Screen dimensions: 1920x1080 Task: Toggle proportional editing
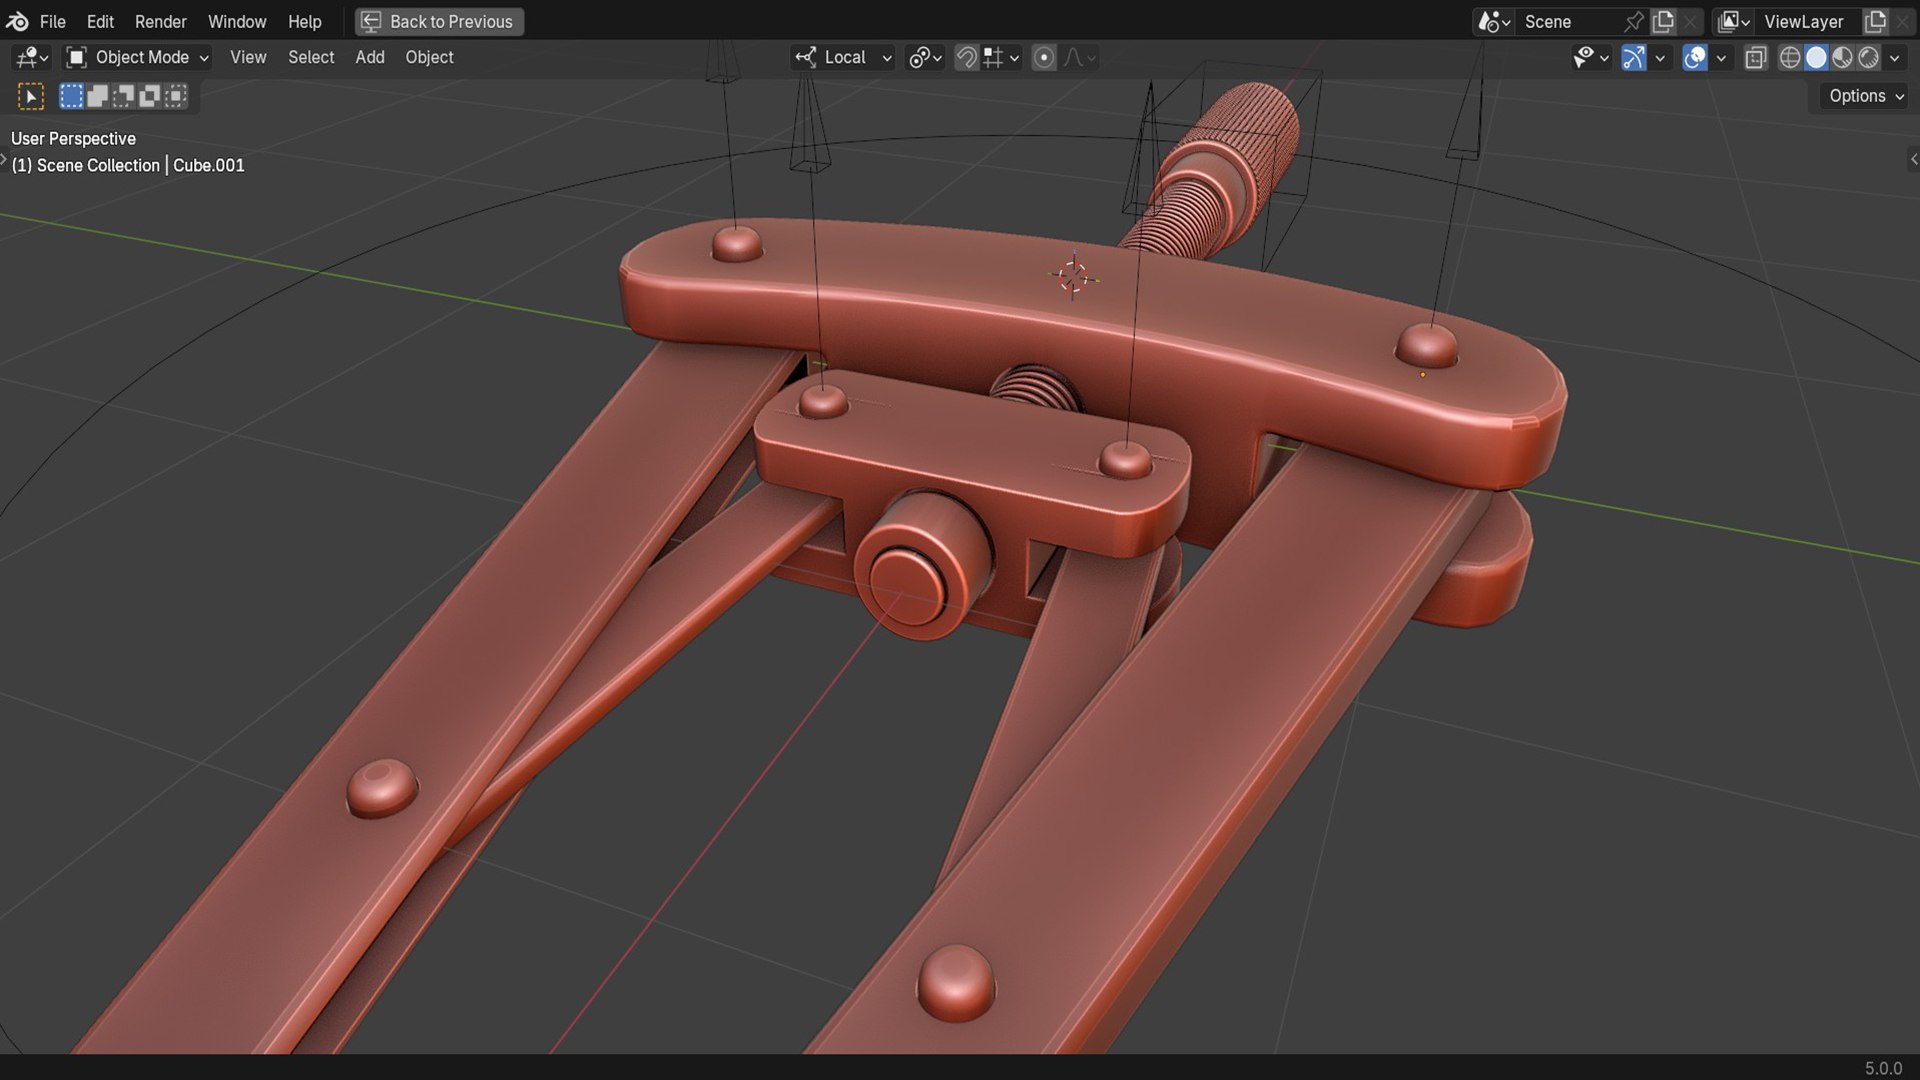tap(1044, 58)
